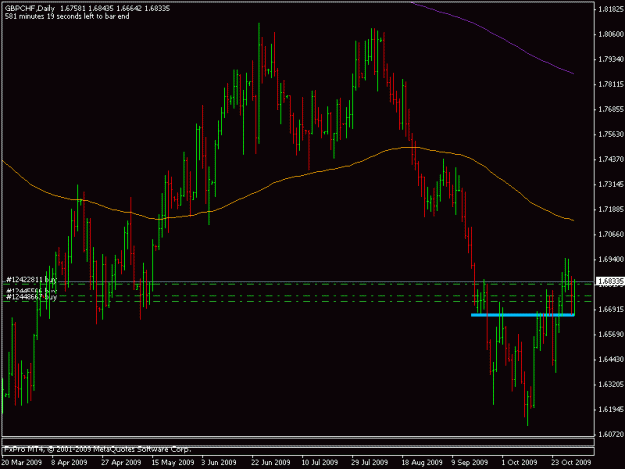Click the 1 Oct 2009 date label
Viewport: 625px width, 469px height.
[519, 462]
